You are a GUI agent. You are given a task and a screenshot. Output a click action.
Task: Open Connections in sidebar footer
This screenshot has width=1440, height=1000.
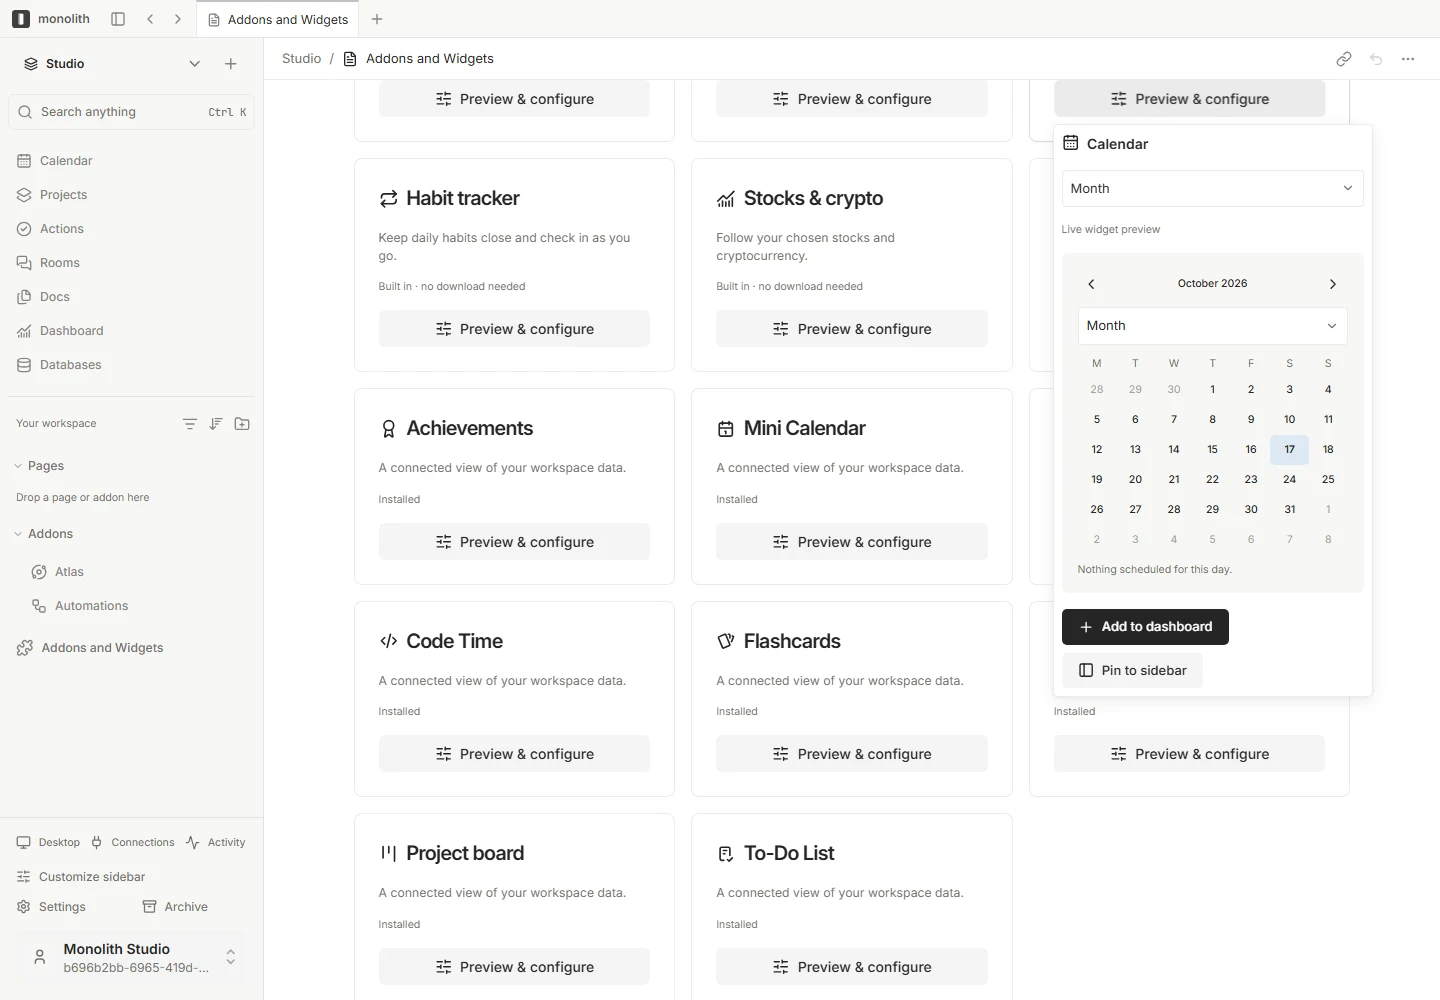point(132,842)
